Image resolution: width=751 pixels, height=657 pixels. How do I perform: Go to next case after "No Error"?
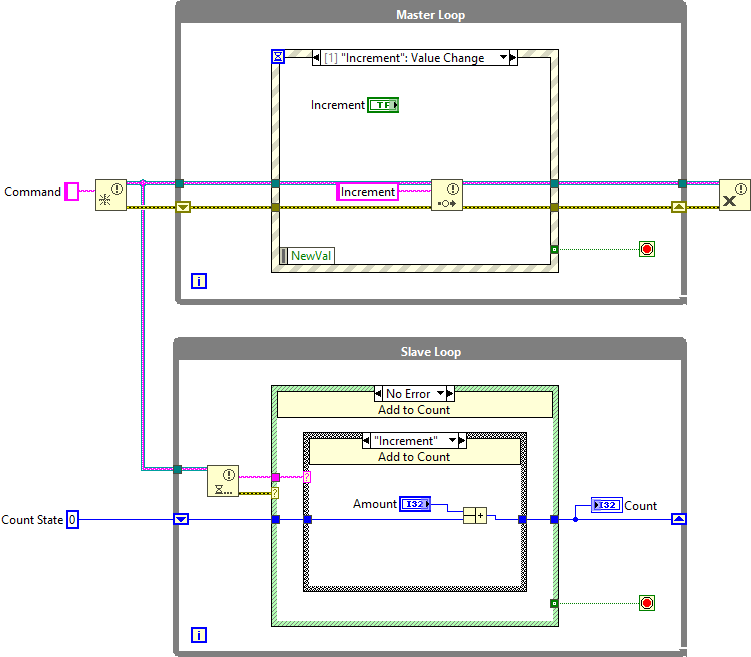tap(449, 394)
